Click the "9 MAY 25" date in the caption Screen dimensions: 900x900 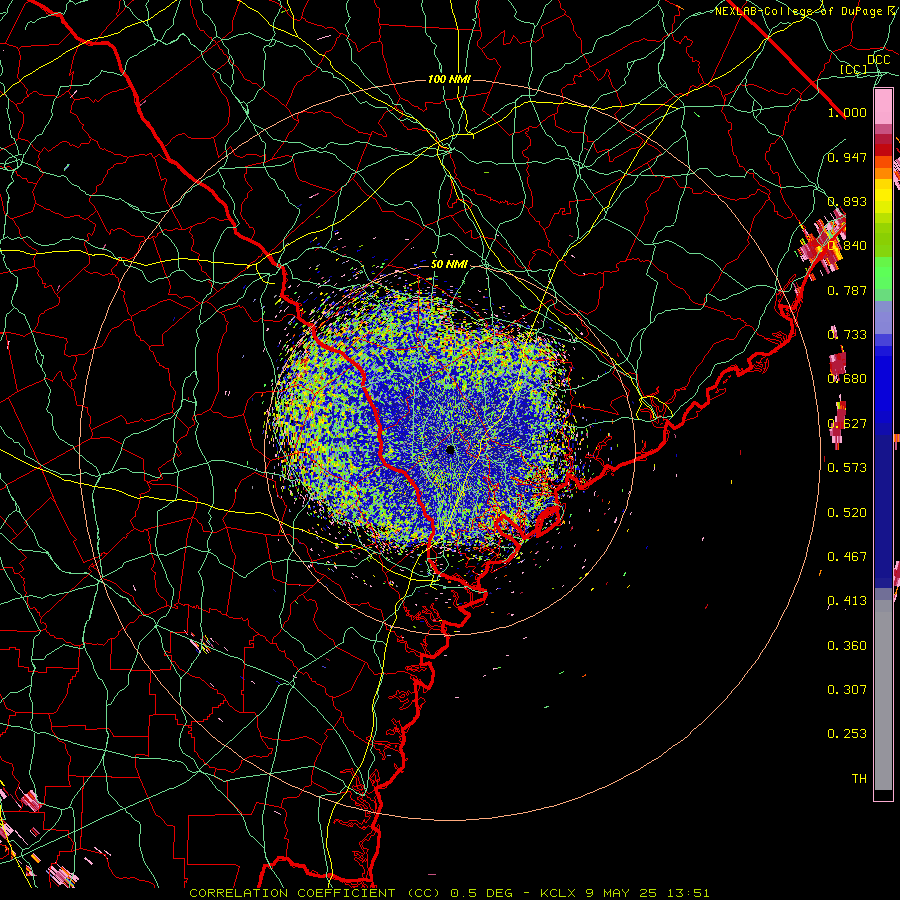[621, 893]
